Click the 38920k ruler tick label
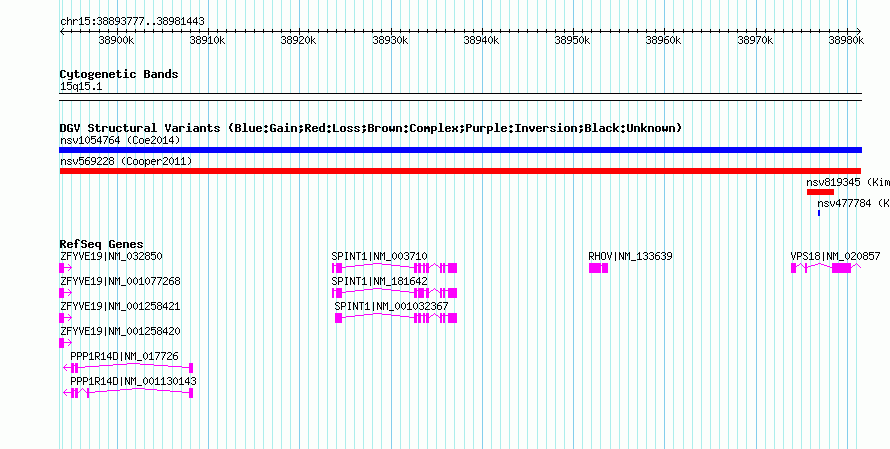890x449 pixels. [x=299, y=40]
